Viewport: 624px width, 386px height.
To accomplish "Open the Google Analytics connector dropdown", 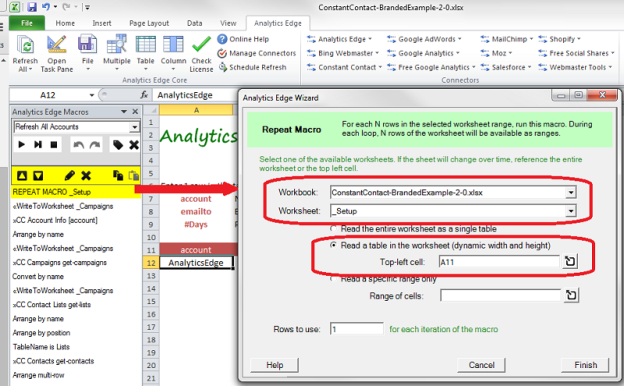I will (x=423, y=53).
